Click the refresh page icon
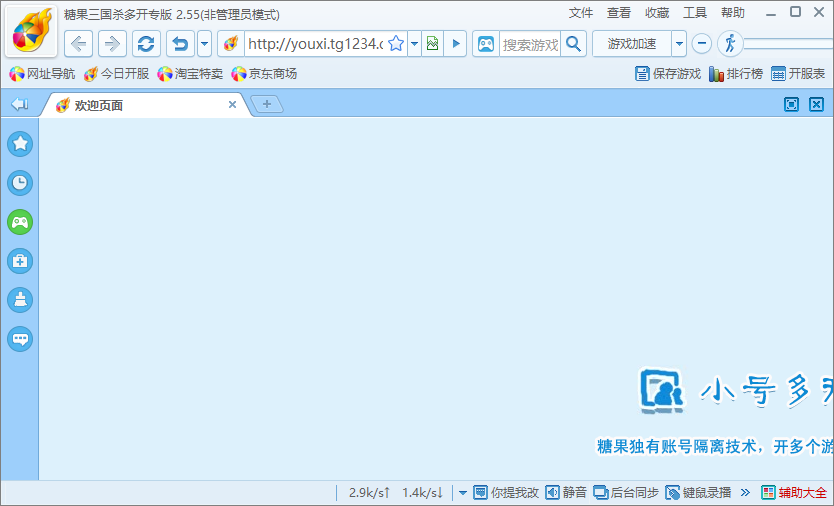 pyautogui.click(x=146, y=44)
